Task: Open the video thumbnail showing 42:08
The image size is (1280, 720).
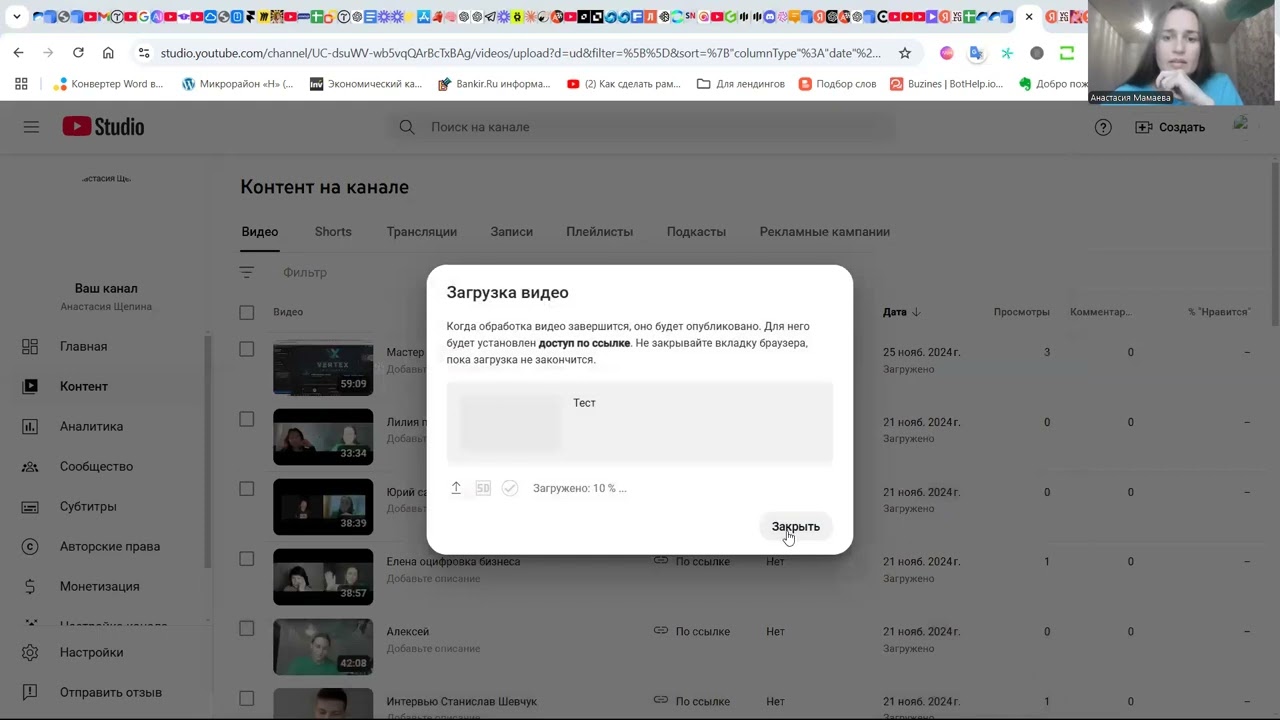Action: [323, 647]
